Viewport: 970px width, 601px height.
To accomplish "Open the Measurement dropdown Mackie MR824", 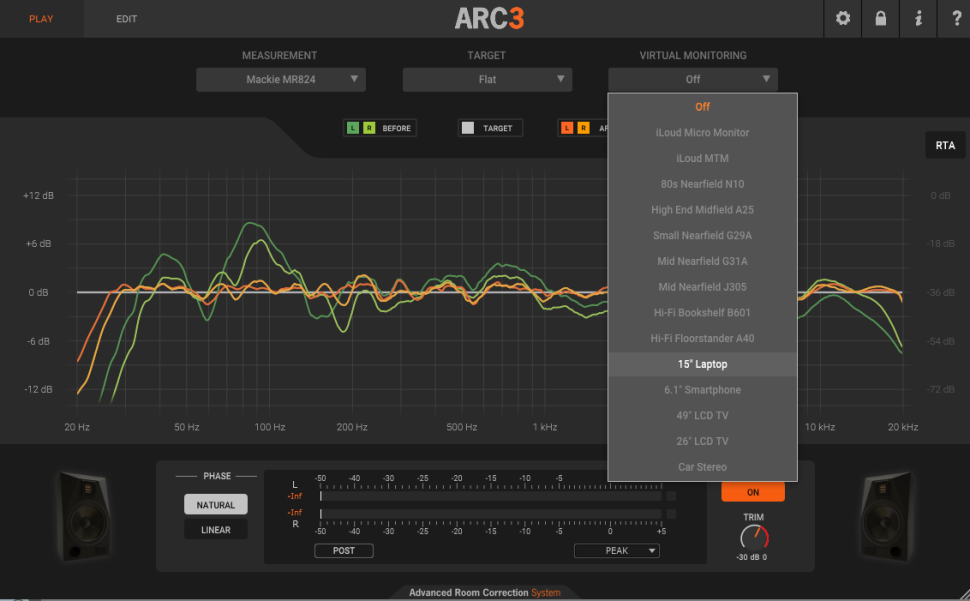I will pos(281,79).
